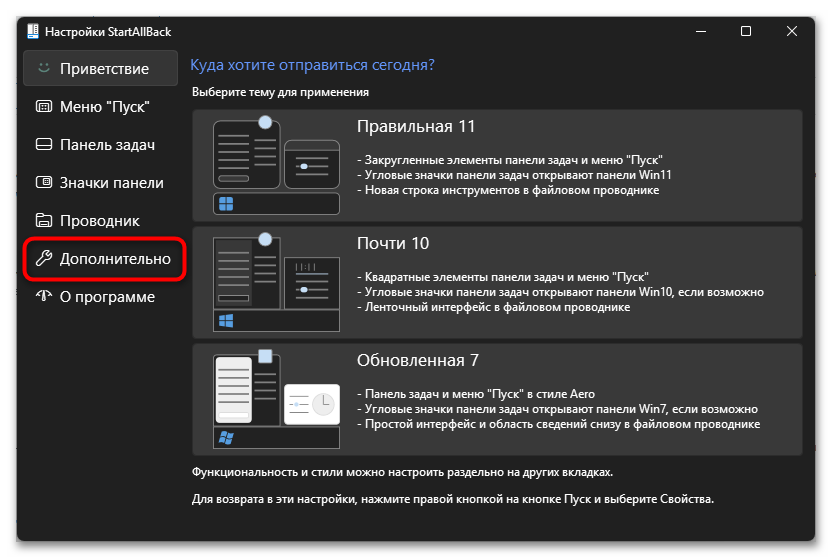
Task: Open the Меню "Пуск" section
Action: (100, 106)
